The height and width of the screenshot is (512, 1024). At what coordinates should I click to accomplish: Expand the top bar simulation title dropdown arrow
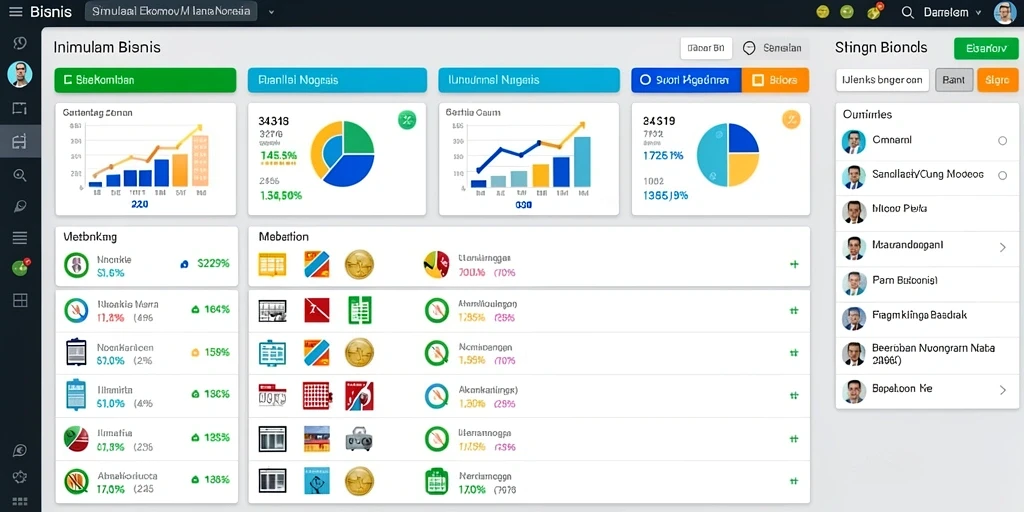click(271, 12)
